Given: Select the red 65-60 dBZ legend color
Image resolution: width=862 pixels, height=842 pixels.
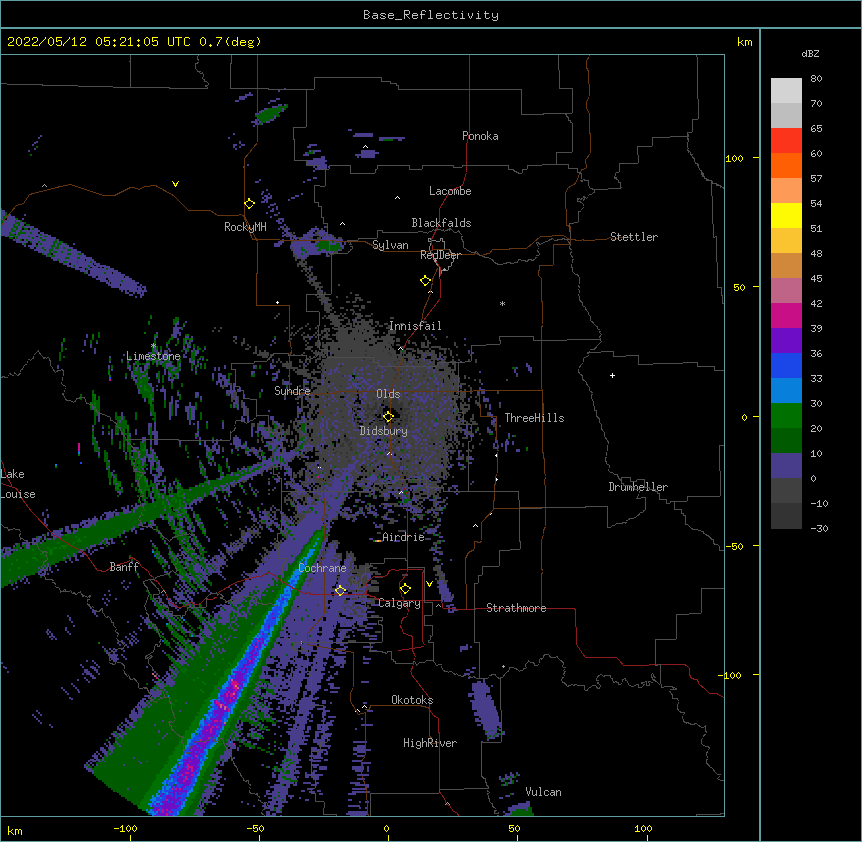Looking at the screenshot, I should (x=786, y=140).
